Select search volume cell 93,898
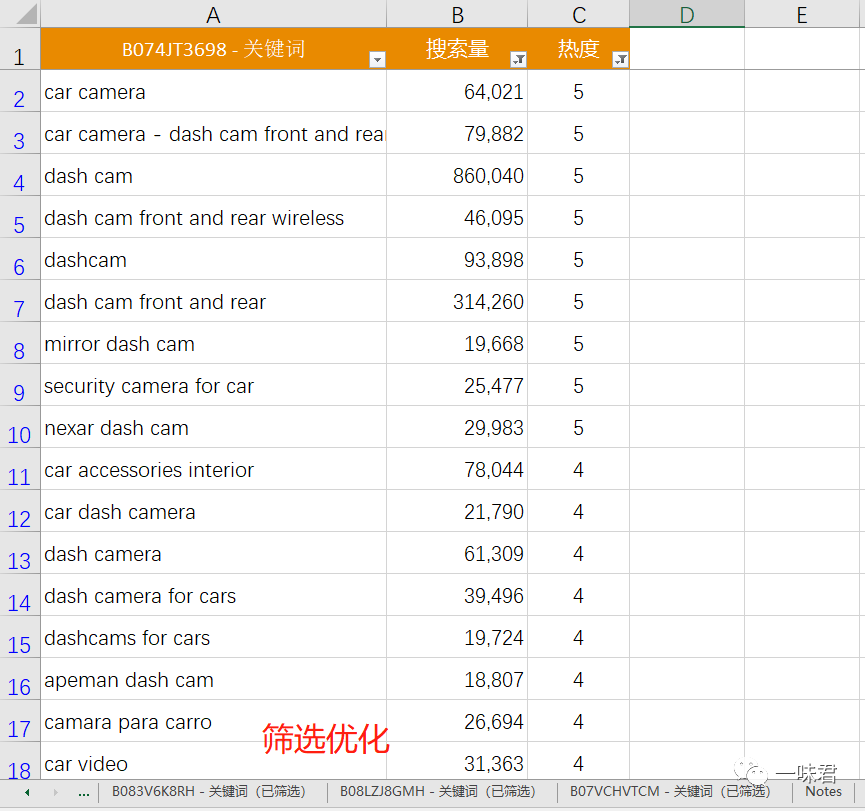865x811 pixels. [x=457, y=259]
